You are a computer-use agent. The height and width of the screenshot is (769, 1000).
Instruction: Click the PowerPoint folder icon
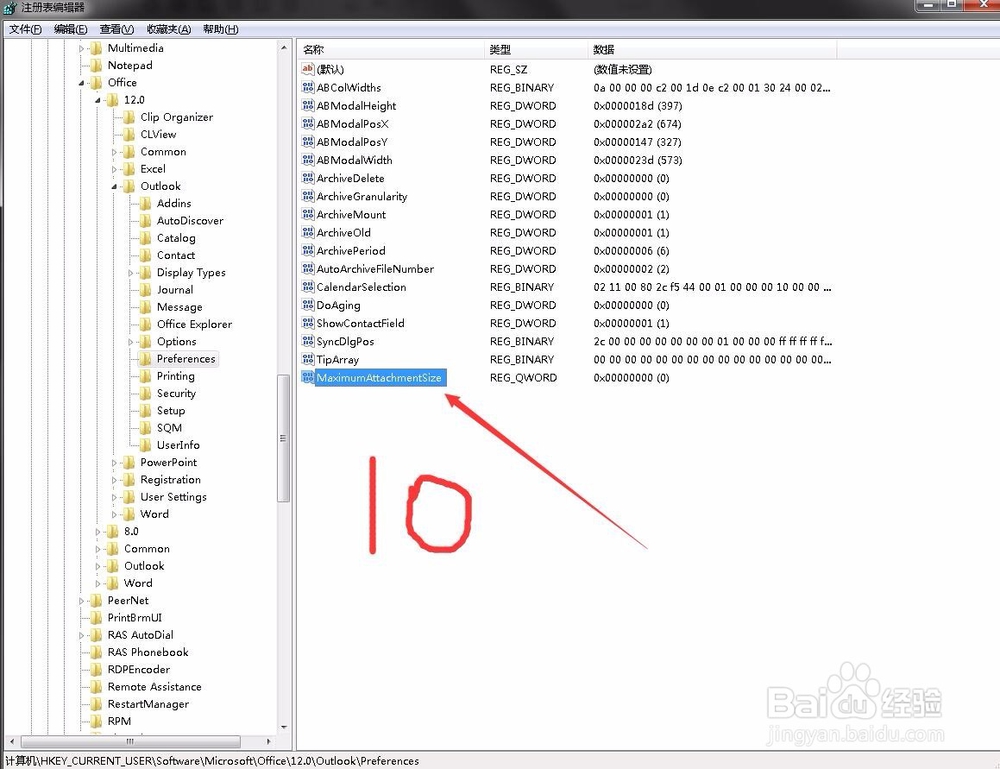coord(129,463)
